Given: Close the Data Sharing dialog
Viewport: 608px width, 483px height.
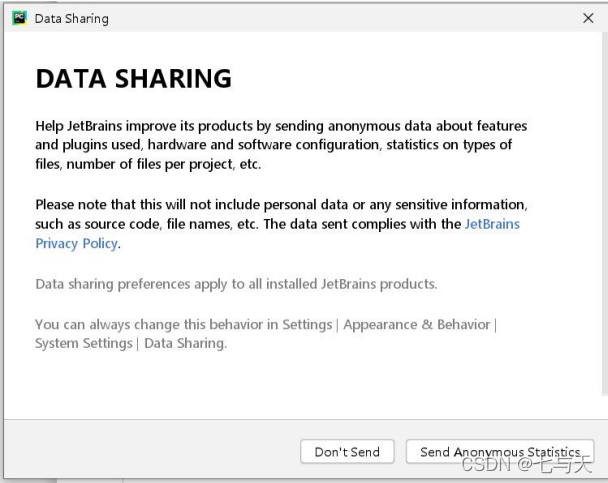Looking at the screenshot, I should 588,18.
